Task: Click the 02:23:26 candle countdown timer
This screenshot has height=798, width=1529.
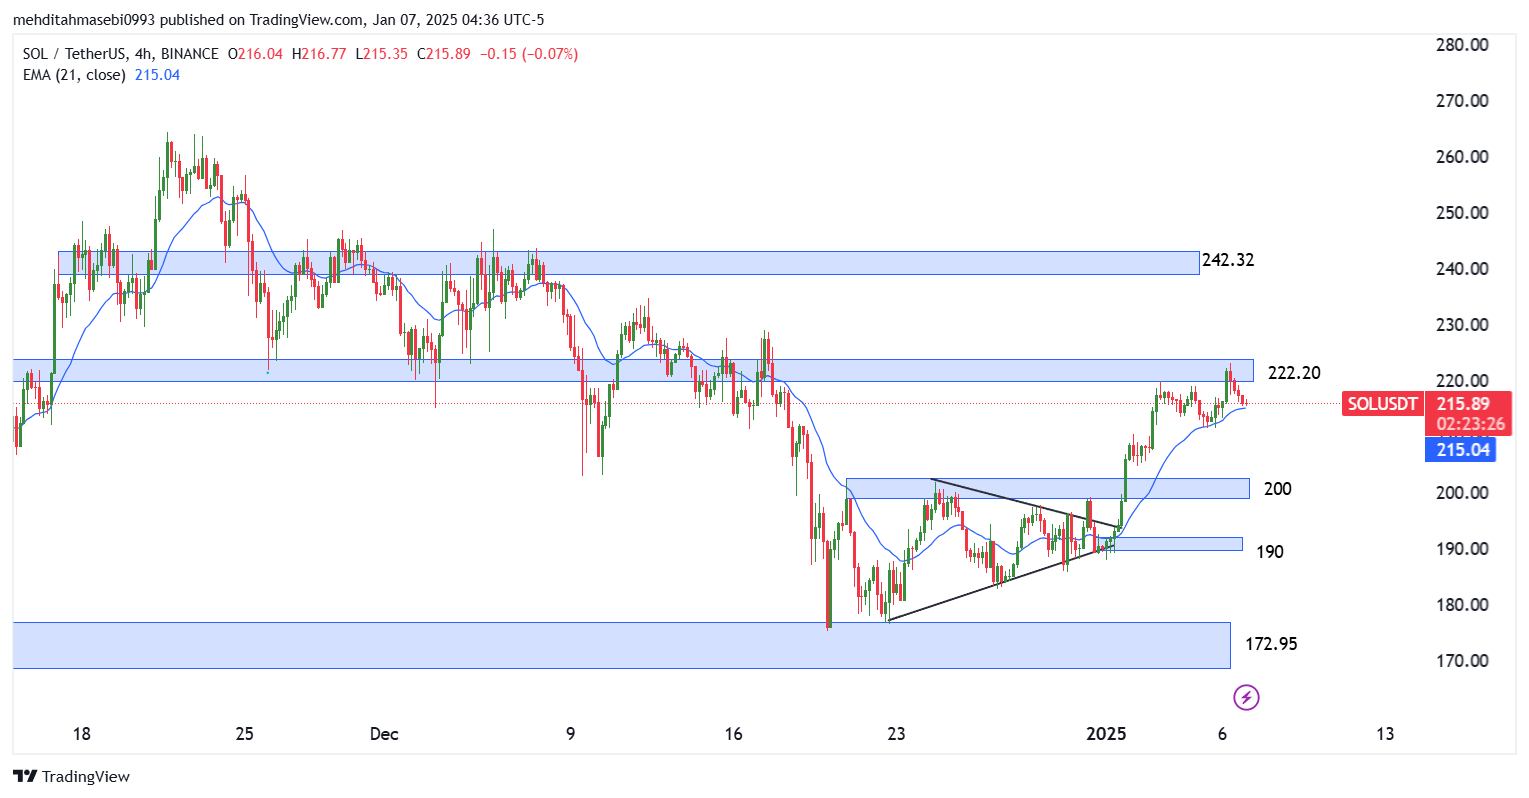Action: [x=1470, y=424]
